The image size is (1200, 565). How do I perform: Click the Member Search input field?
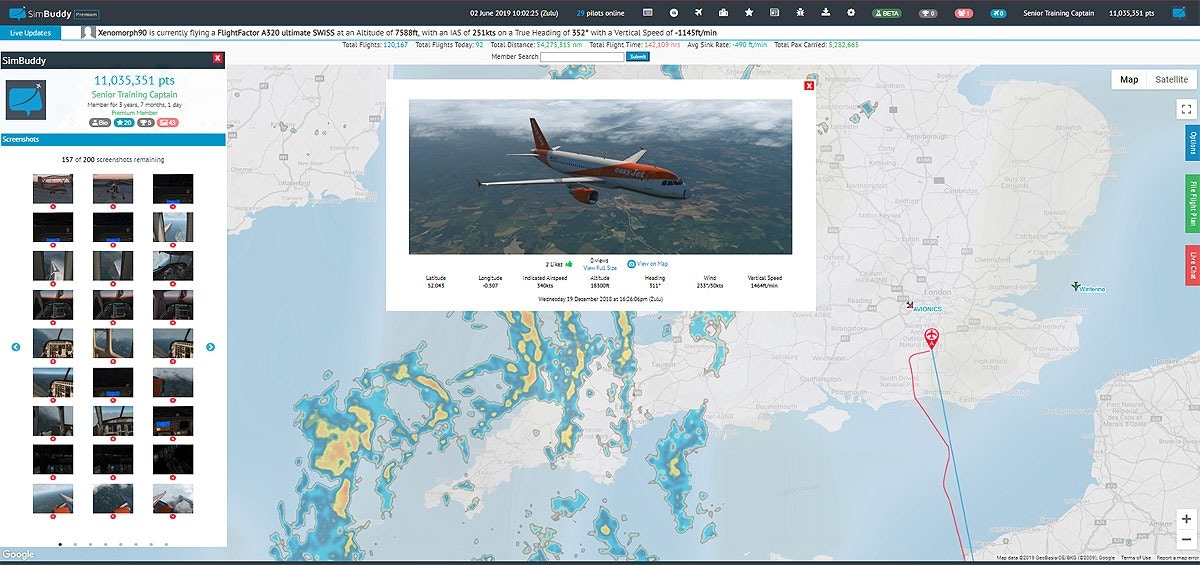(582, 57)
